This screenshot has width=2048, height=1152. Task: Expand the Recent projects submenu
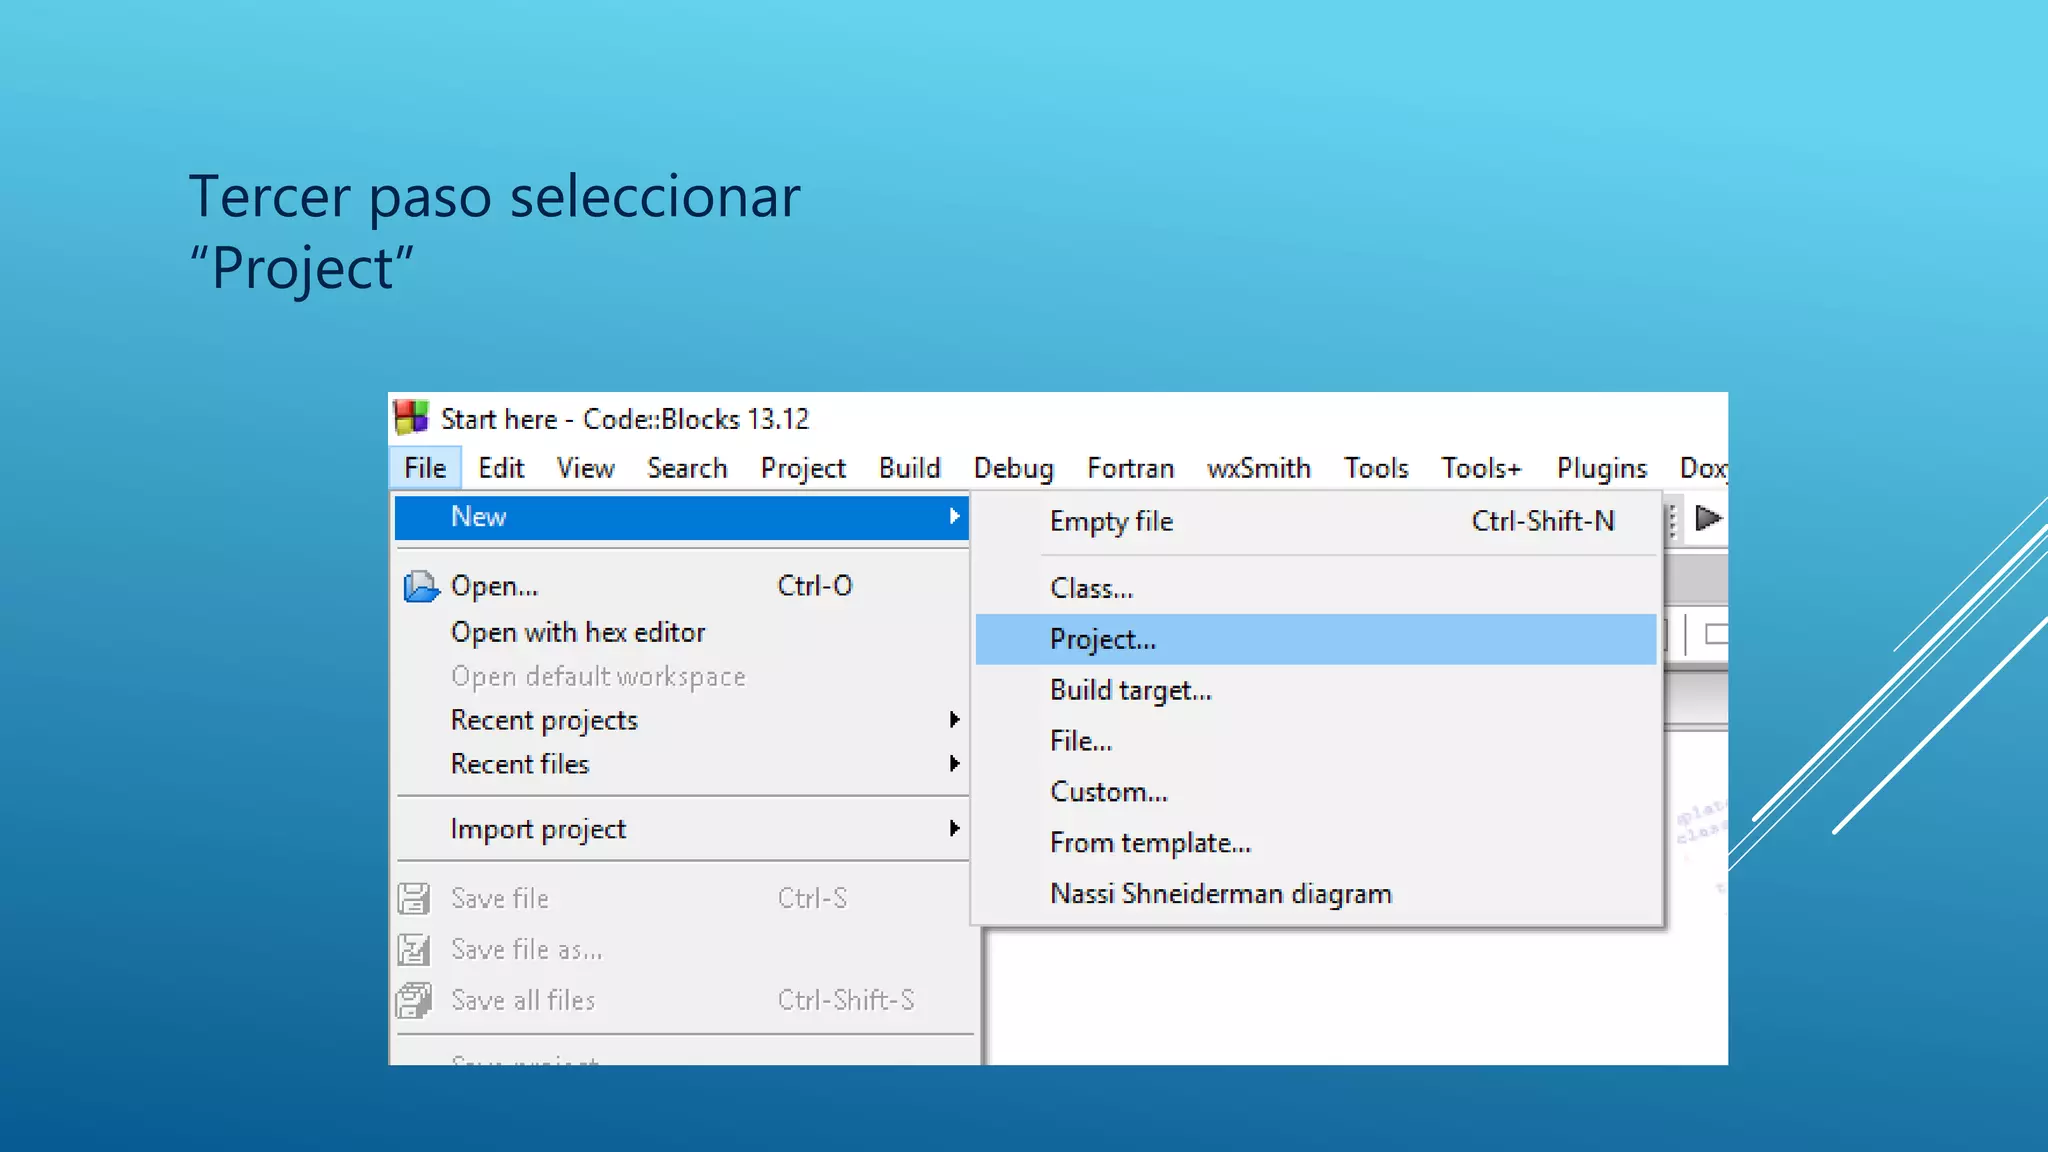pos(954,720)
